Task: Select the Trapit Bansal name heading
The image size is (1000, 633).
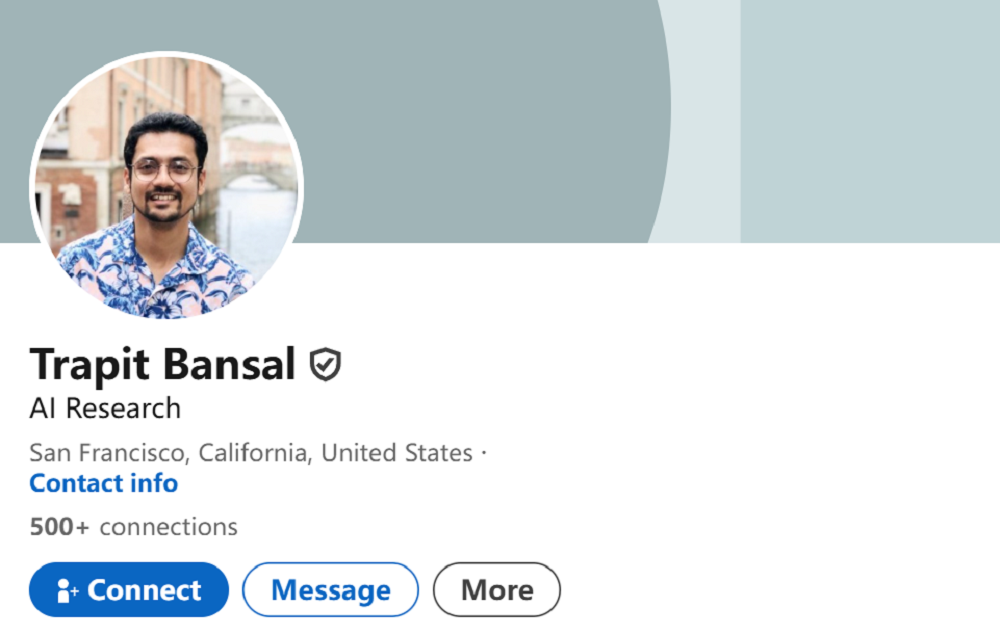Action: 162,366
